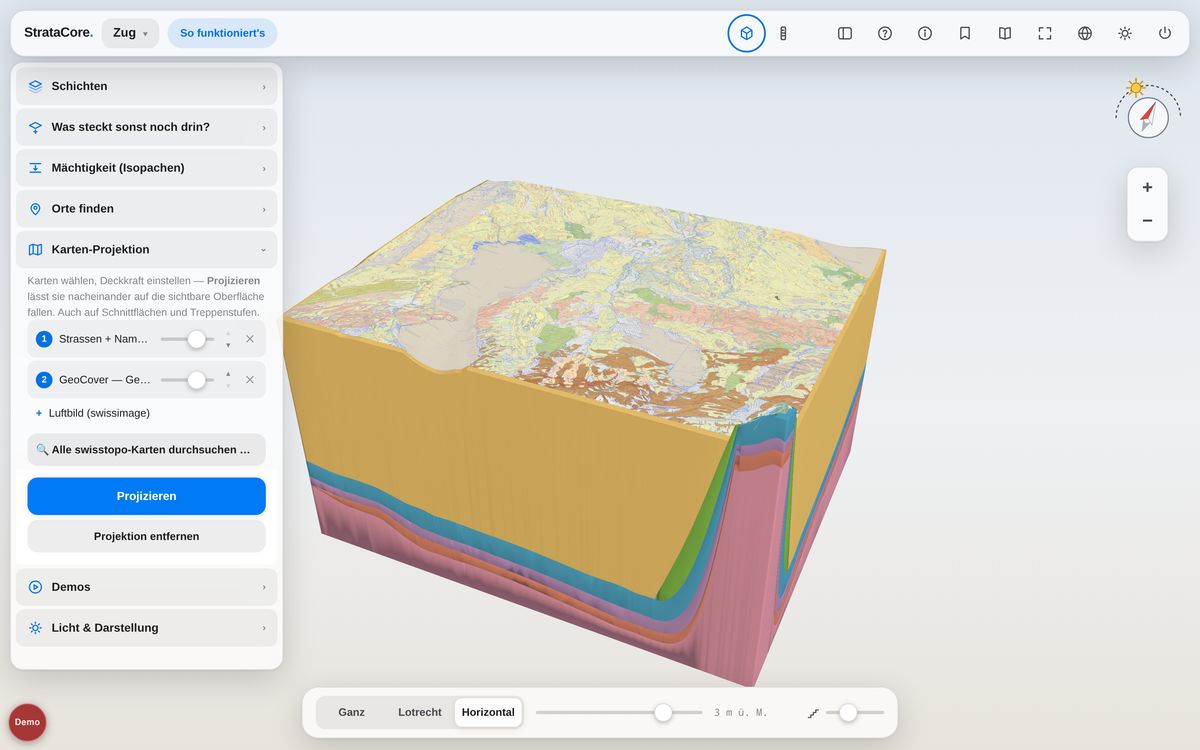Remove the GeoCover map layer

[250, 380]
